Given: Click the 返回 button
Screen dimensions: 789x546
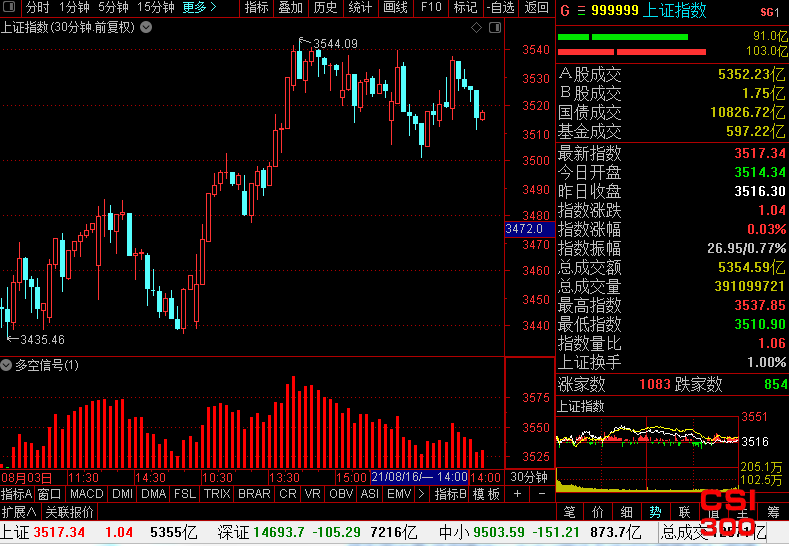Looking at the screenshot, I should (x=536, y=7).
